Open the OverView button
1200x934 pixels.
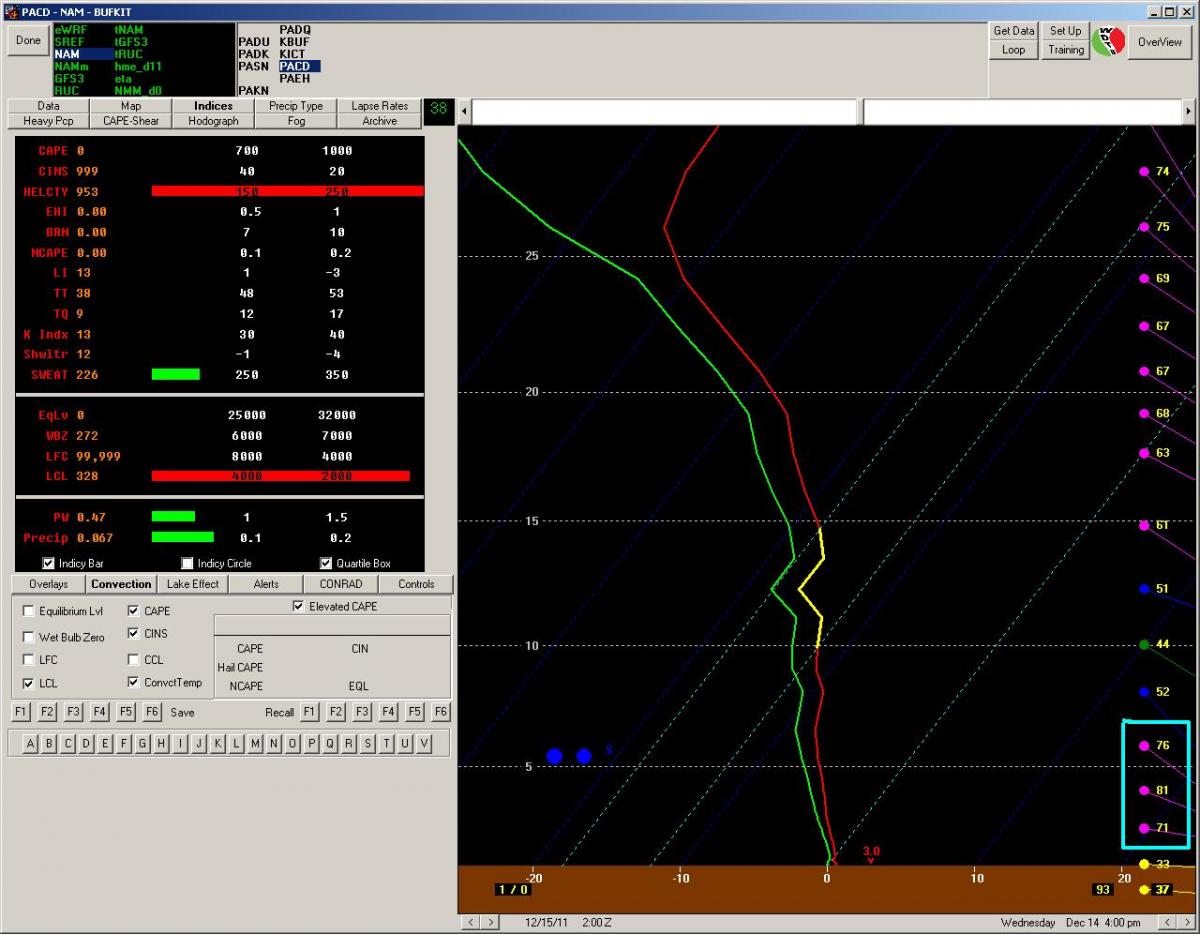click(1159, 42)
